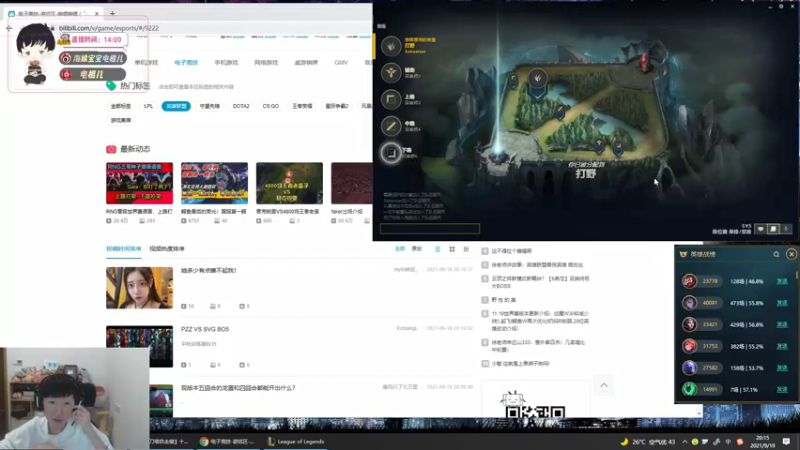The height and width of the screenshot is (450, 800).
Task: Select the top lane (上路) role icon
Action: [391, 99]
